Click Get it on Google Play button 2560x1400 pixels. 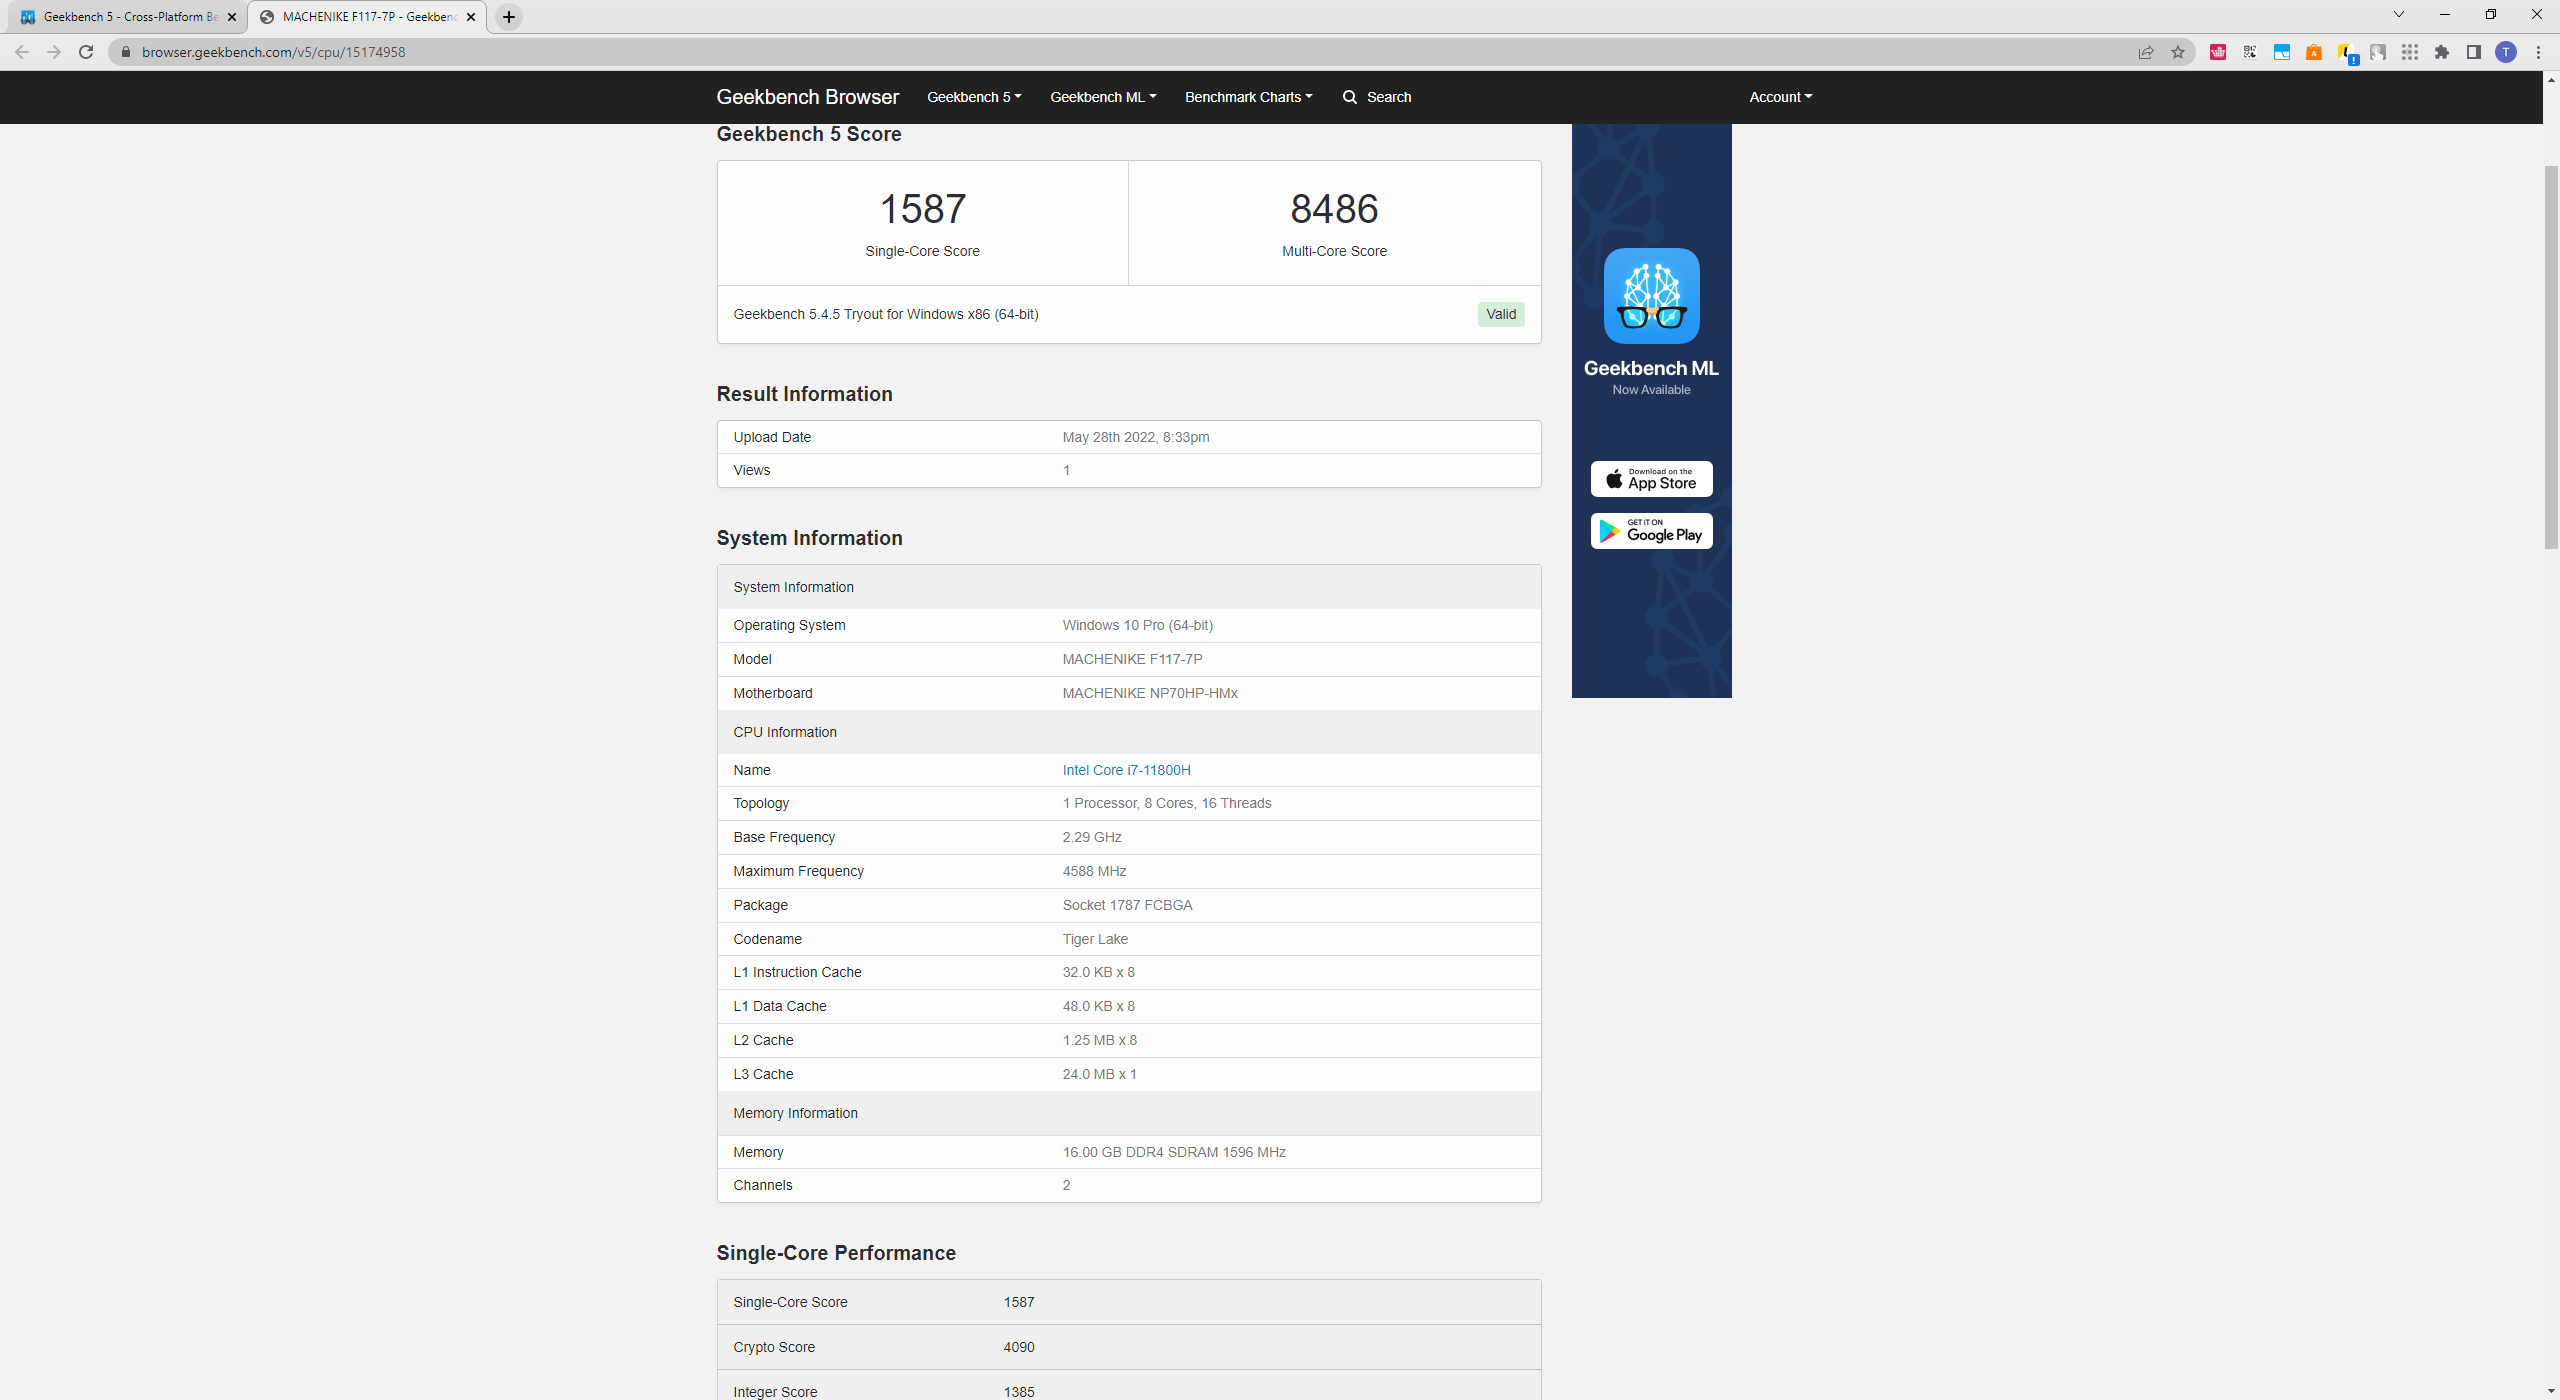pyautogui.click(x=1651, y=531)
